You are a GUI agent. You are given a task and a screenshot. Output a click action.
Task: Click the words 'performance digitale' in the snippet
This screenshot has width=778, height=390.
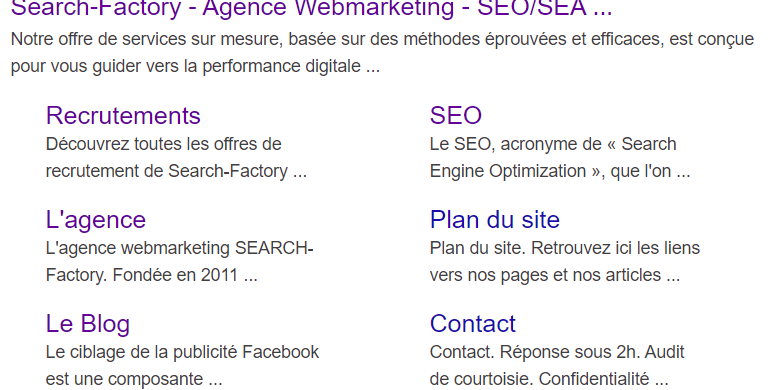click(x=281, y=66)
